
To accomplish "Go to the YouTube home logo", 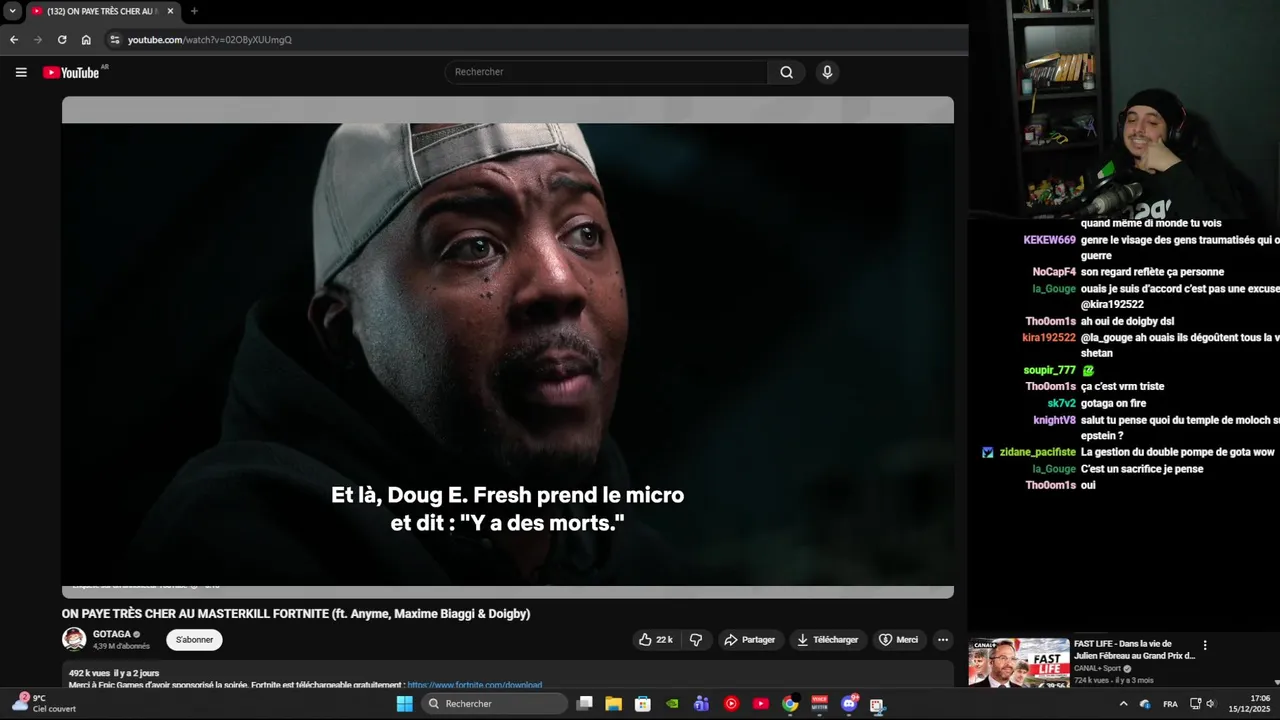I will [x=71, y=72].
